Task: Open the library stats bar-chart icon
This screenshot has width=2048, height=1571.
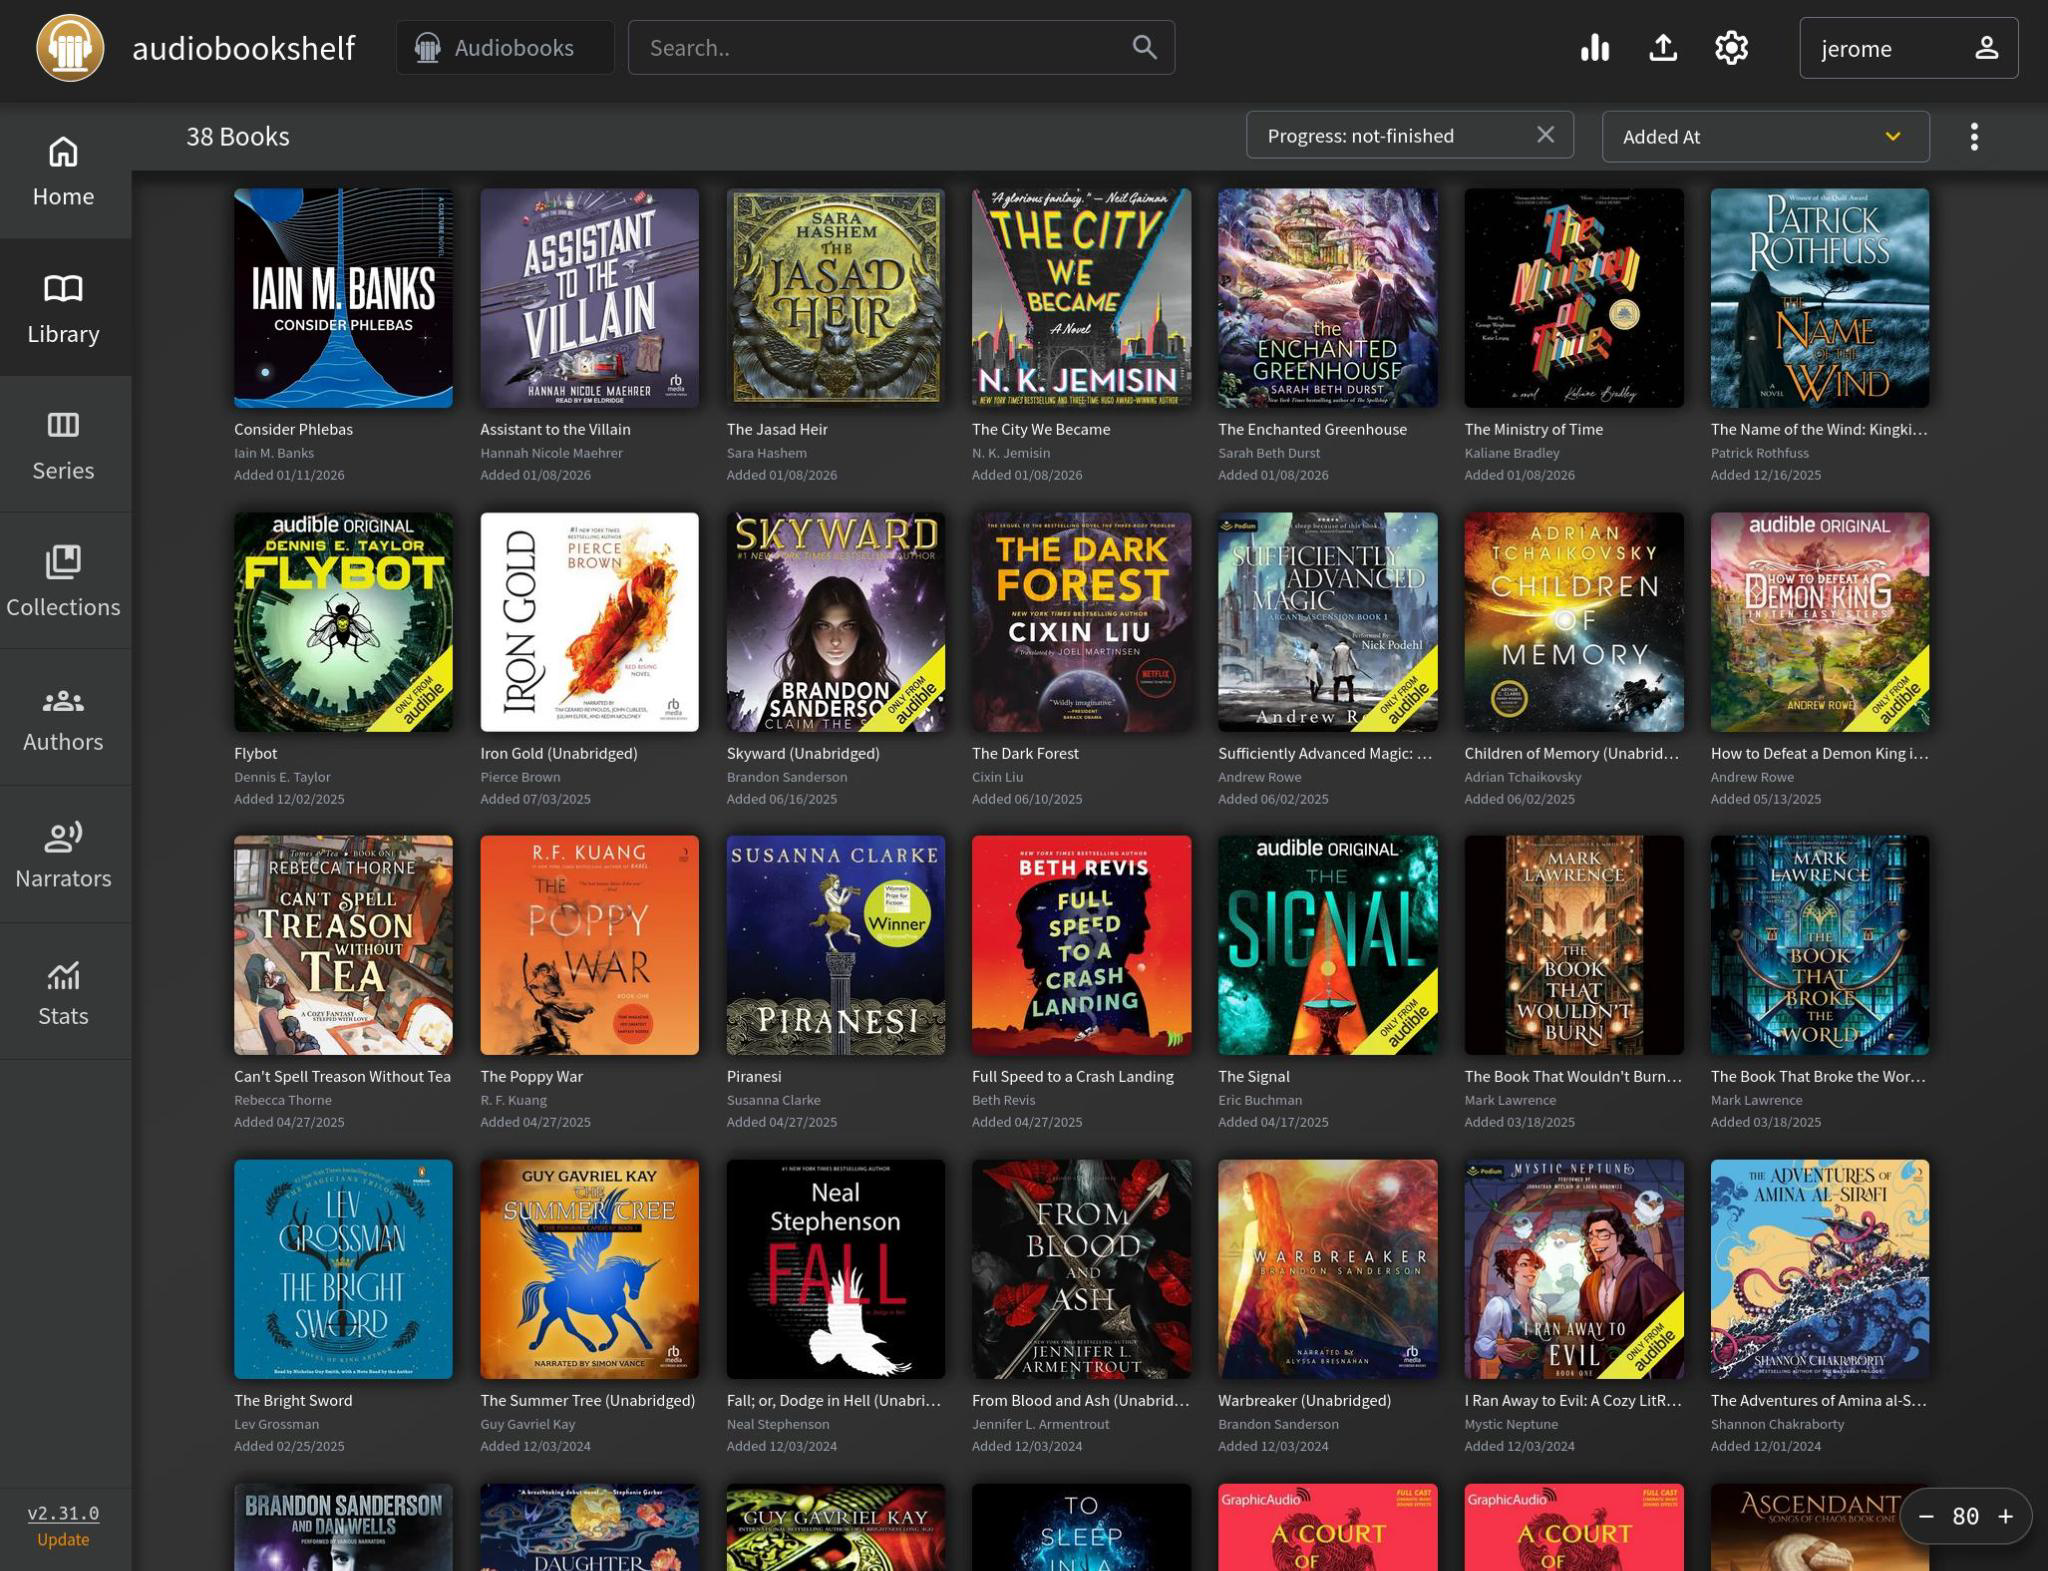Action: (x=1594, y=48)
